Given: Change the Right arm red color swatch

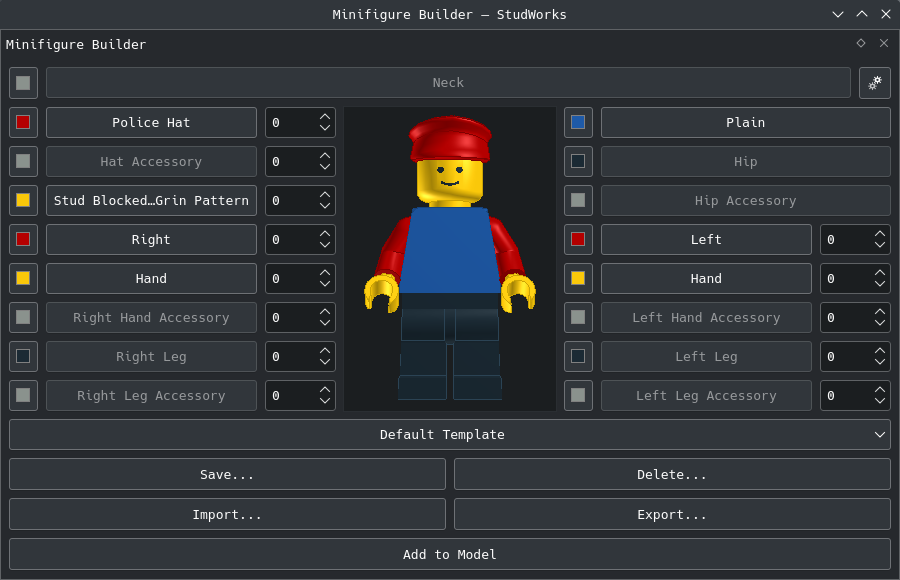Looking at the screenshot, I should (24, 239).
